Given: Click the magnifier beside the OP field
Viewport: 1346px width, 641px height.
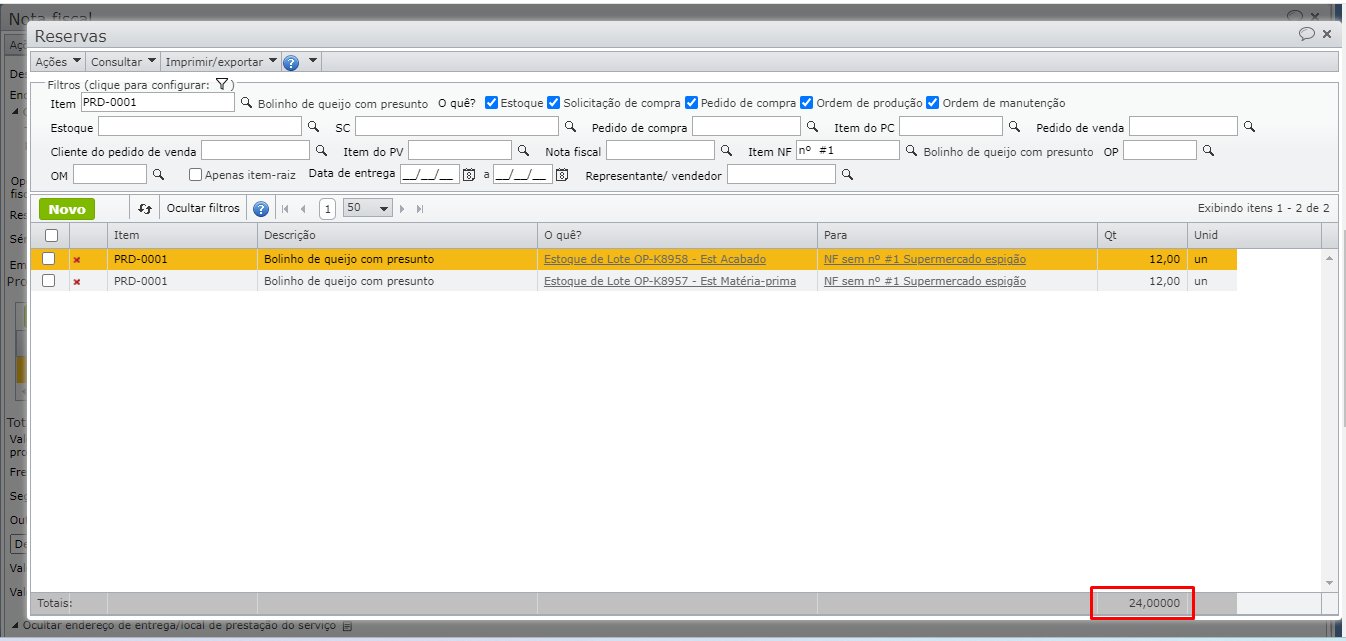Looking at the screenshot, I should click(x=1208, y=151).
